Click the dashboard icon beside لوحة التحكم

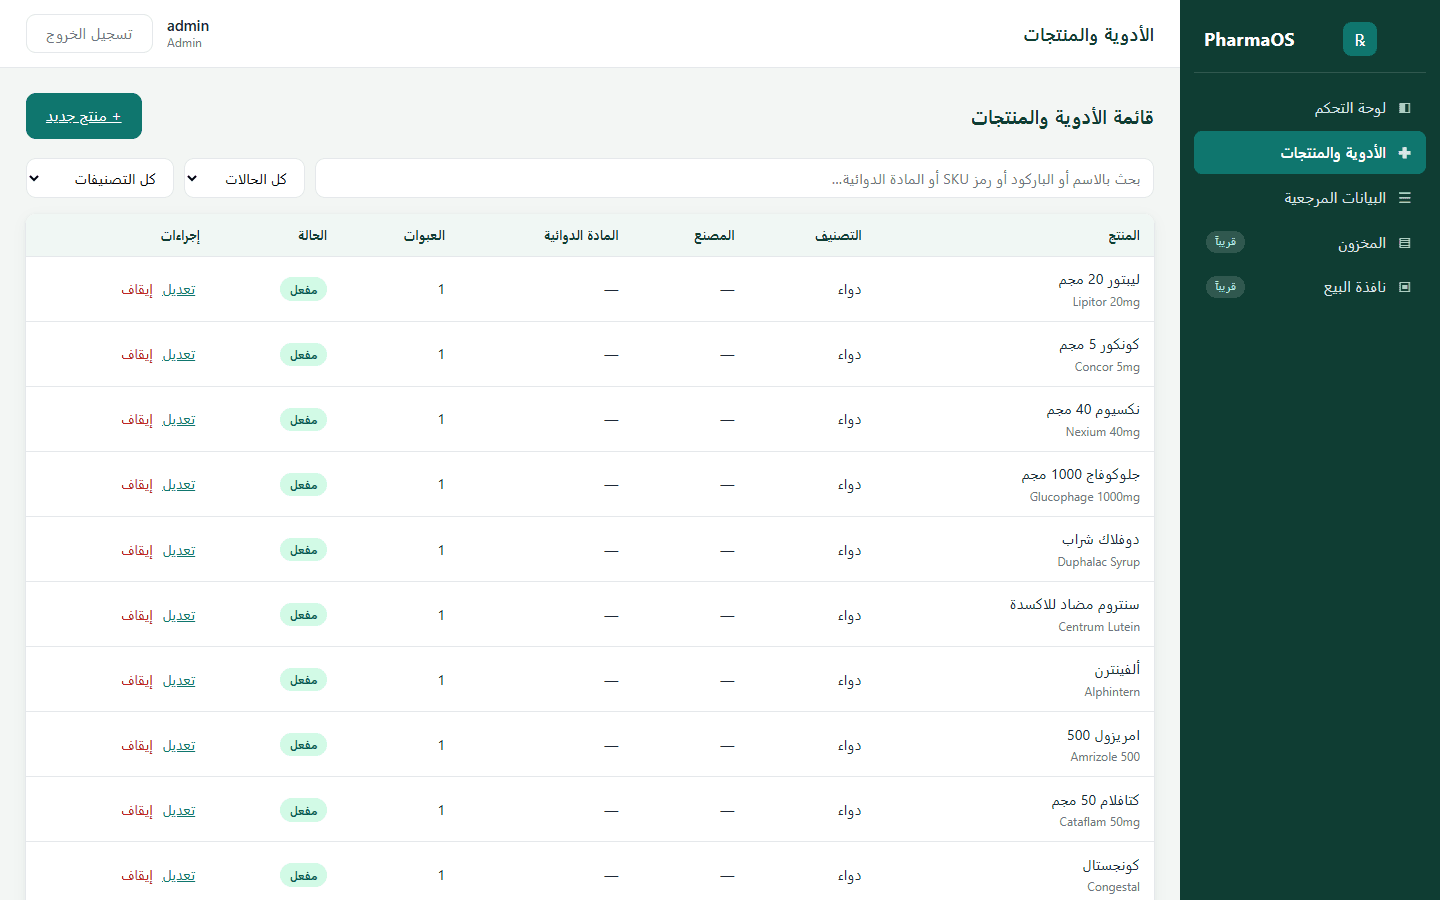(x=1404, y=108)
